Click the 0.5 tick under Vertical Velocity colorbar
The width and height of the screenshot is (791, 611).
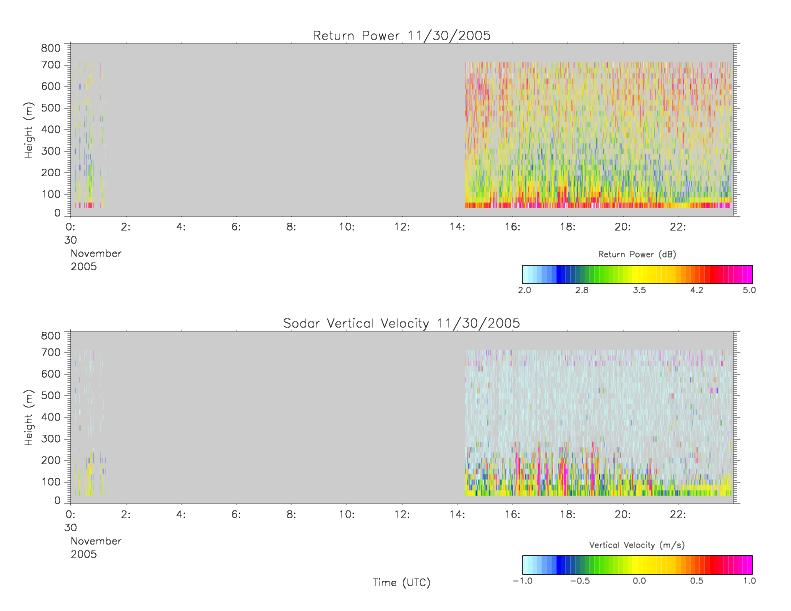697,581
